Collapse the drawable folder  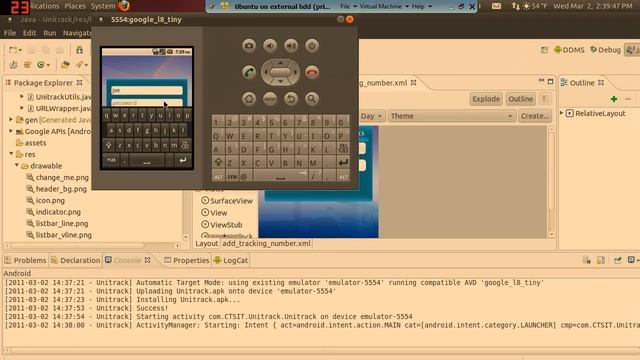[x=17, y=165]
